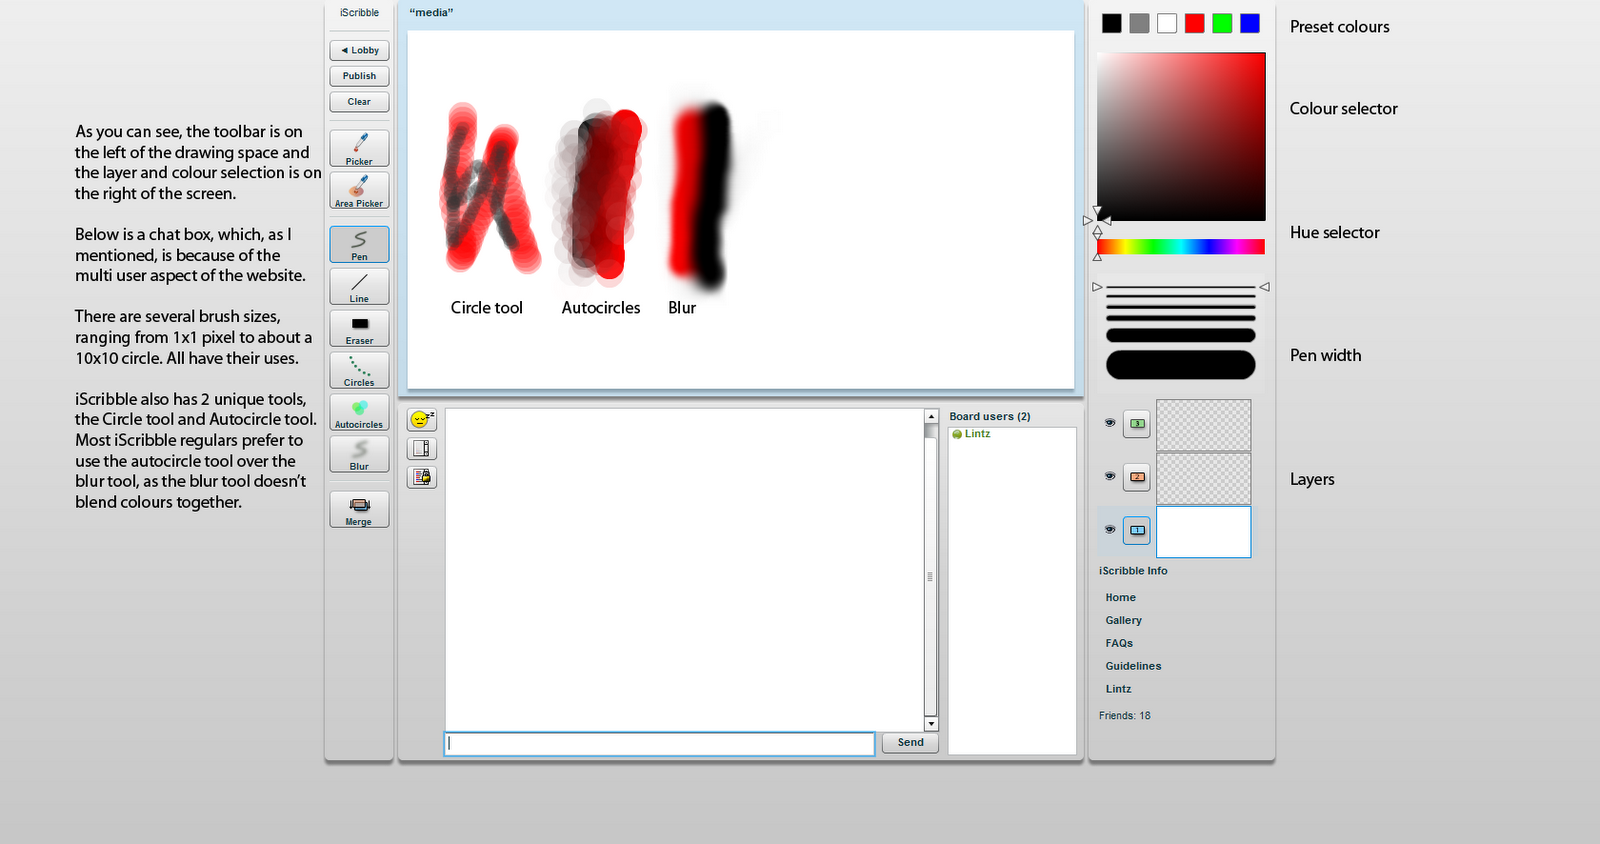1600x844 pixels.
Task: Click the chat scrollbar up arrow
Action: (931, 416)
